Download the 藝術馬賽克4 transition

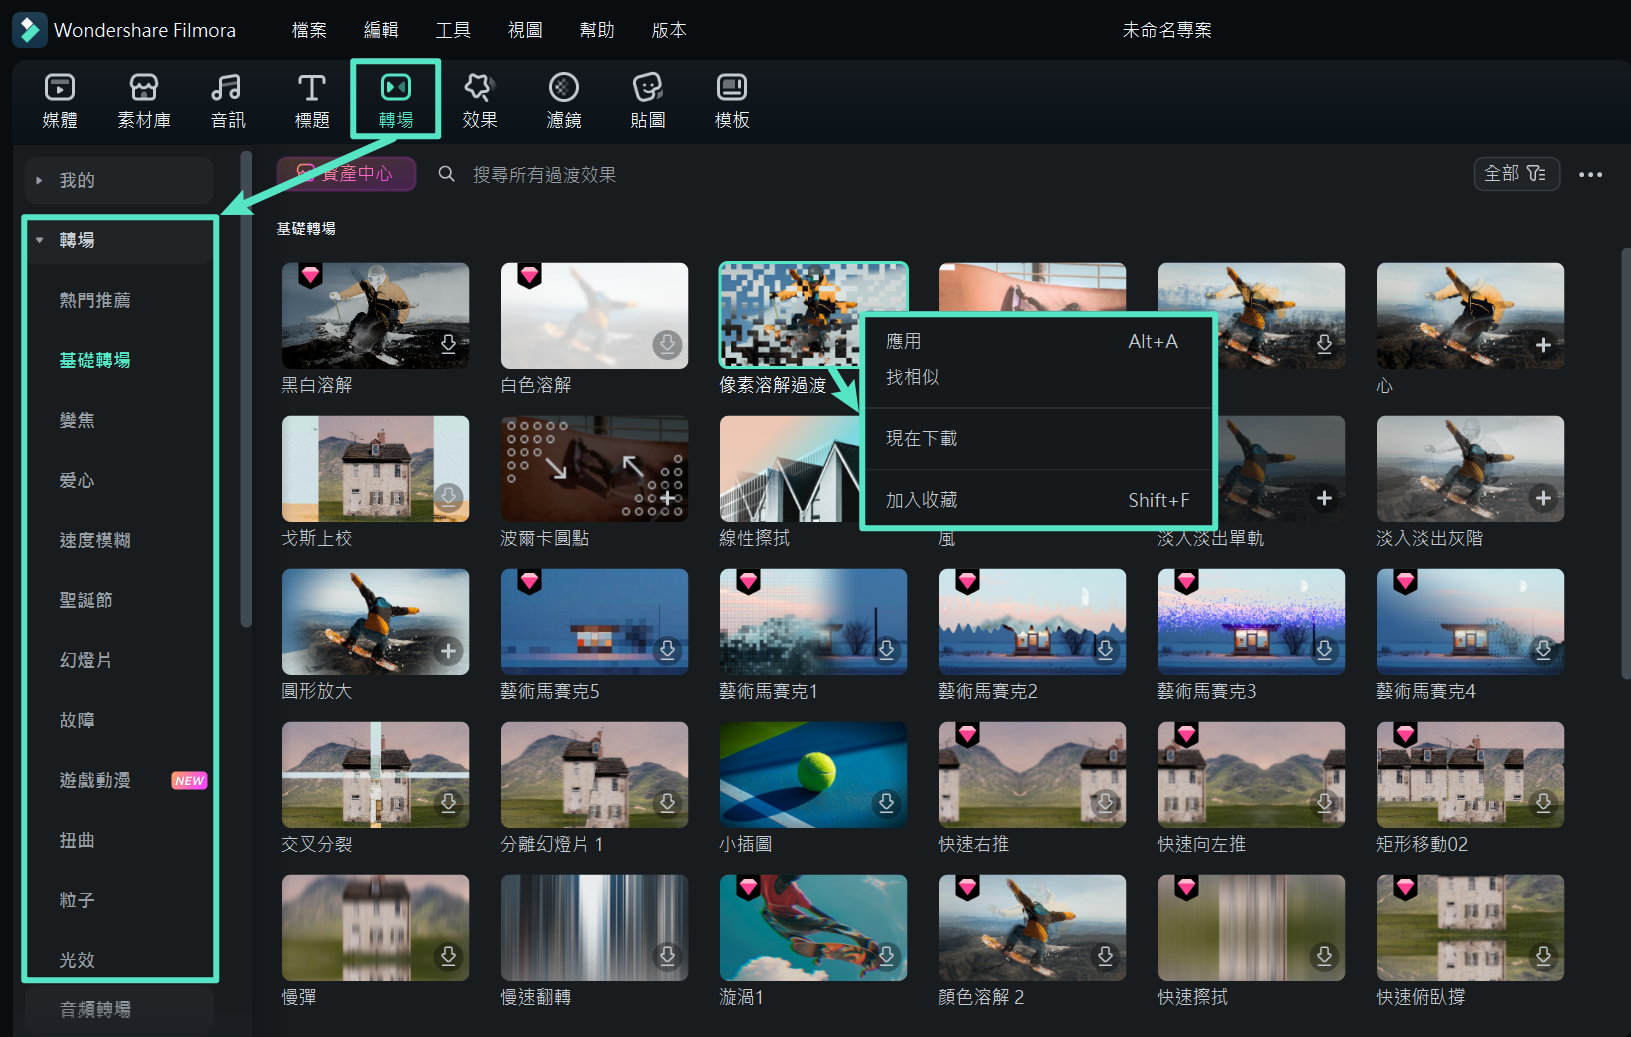click(x=1543, y=650)
